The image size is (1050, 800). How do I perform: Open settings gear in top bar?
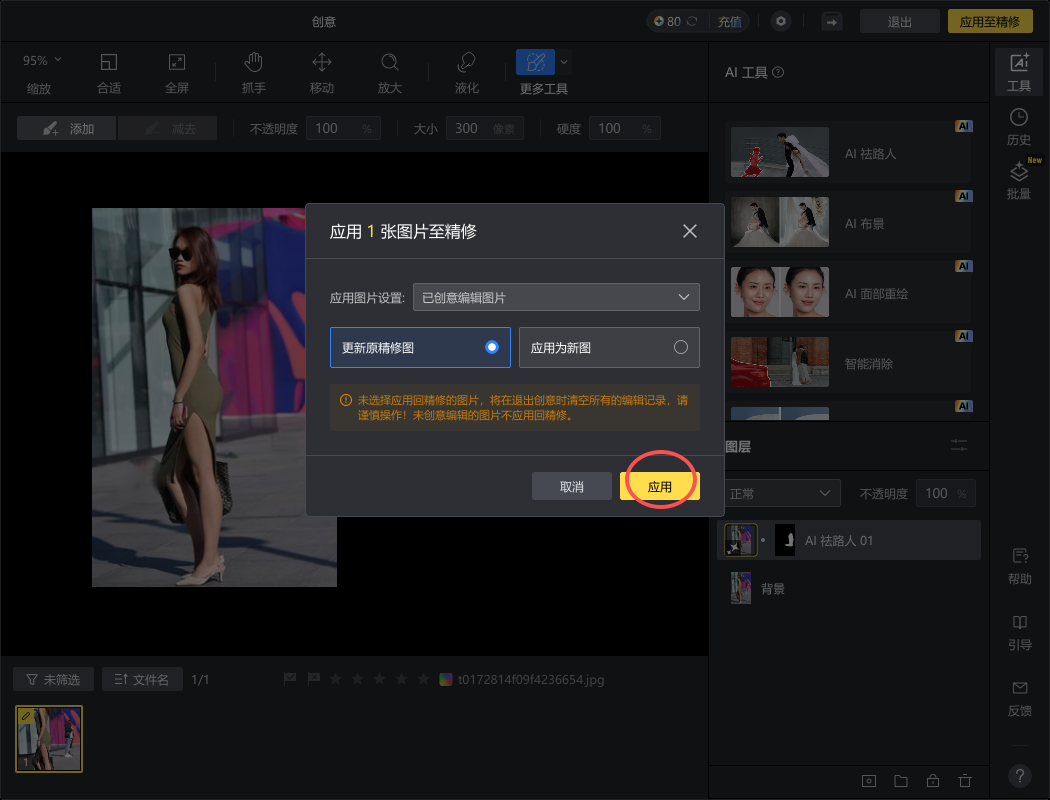pyautogui.click(x=781, y=21)
